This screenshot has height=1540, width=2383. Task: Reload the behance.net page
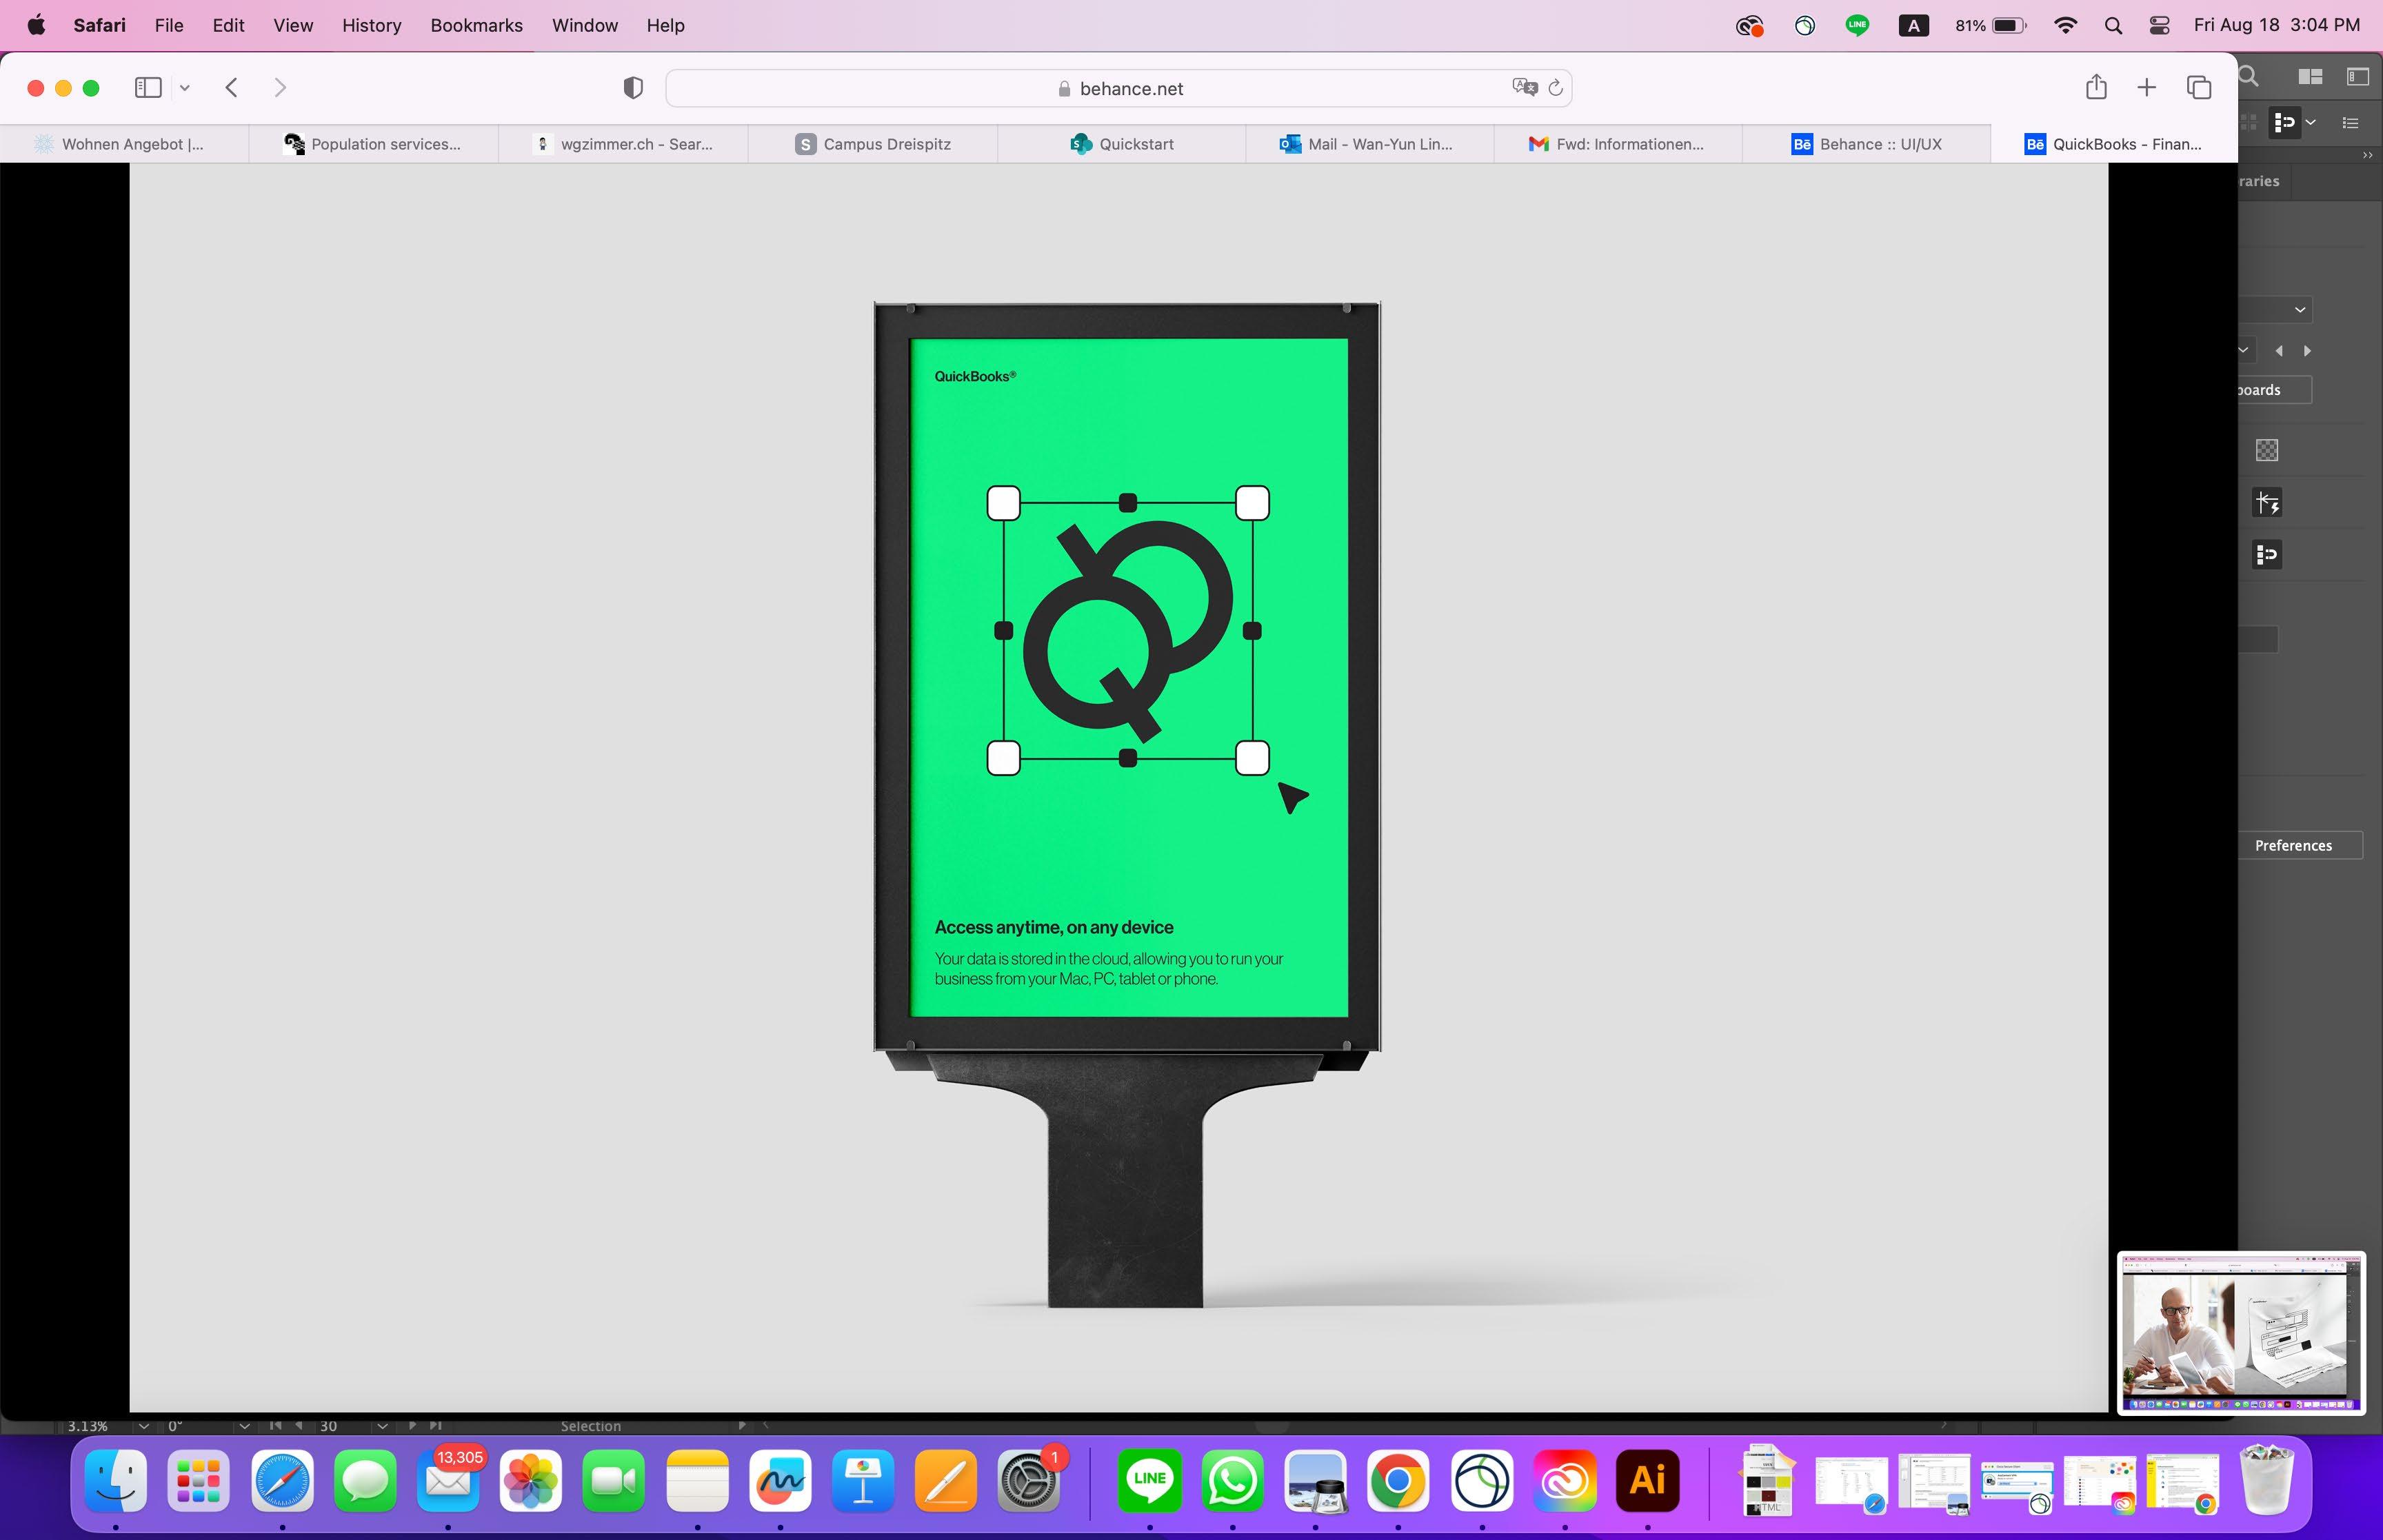pyautogui.click(x=1555, y=88)
